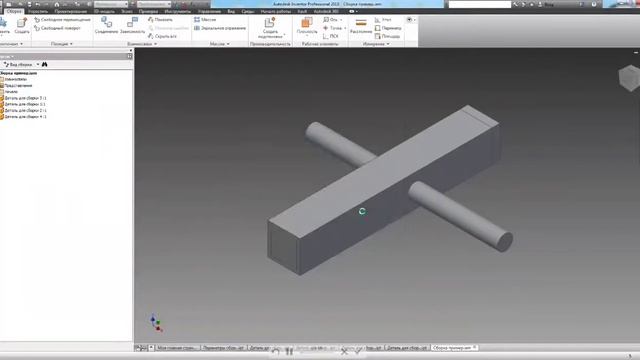Select Свободный поворот tool
This screenshot has height=360, width=640.
coord(58,28)
